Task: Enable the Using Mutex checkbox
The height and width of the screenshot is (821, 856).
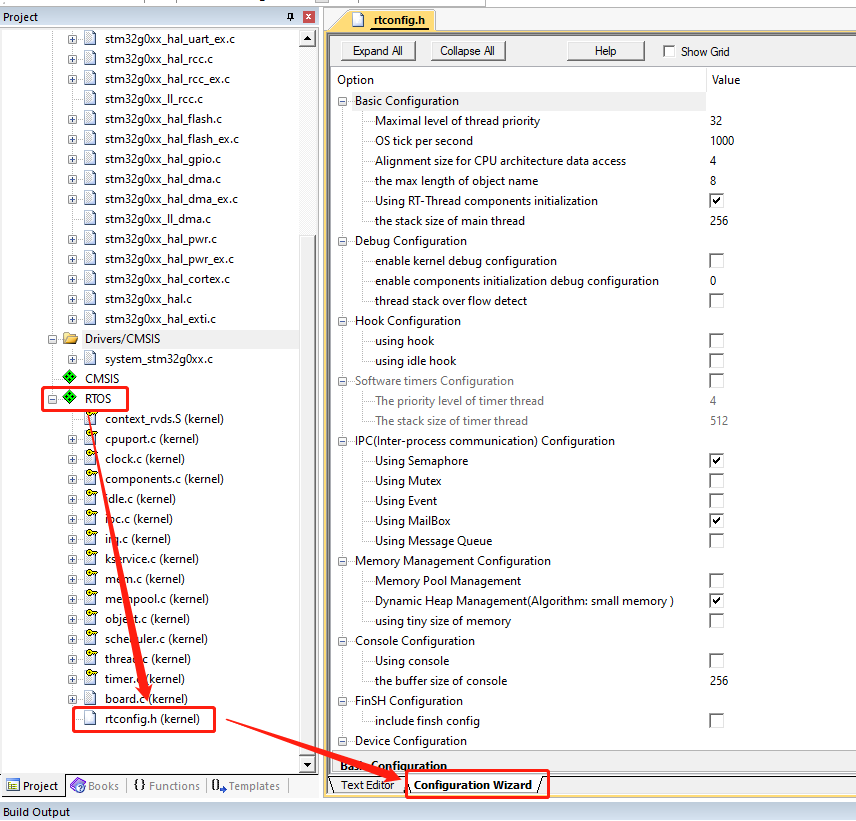Action: (x=717, y=480)
